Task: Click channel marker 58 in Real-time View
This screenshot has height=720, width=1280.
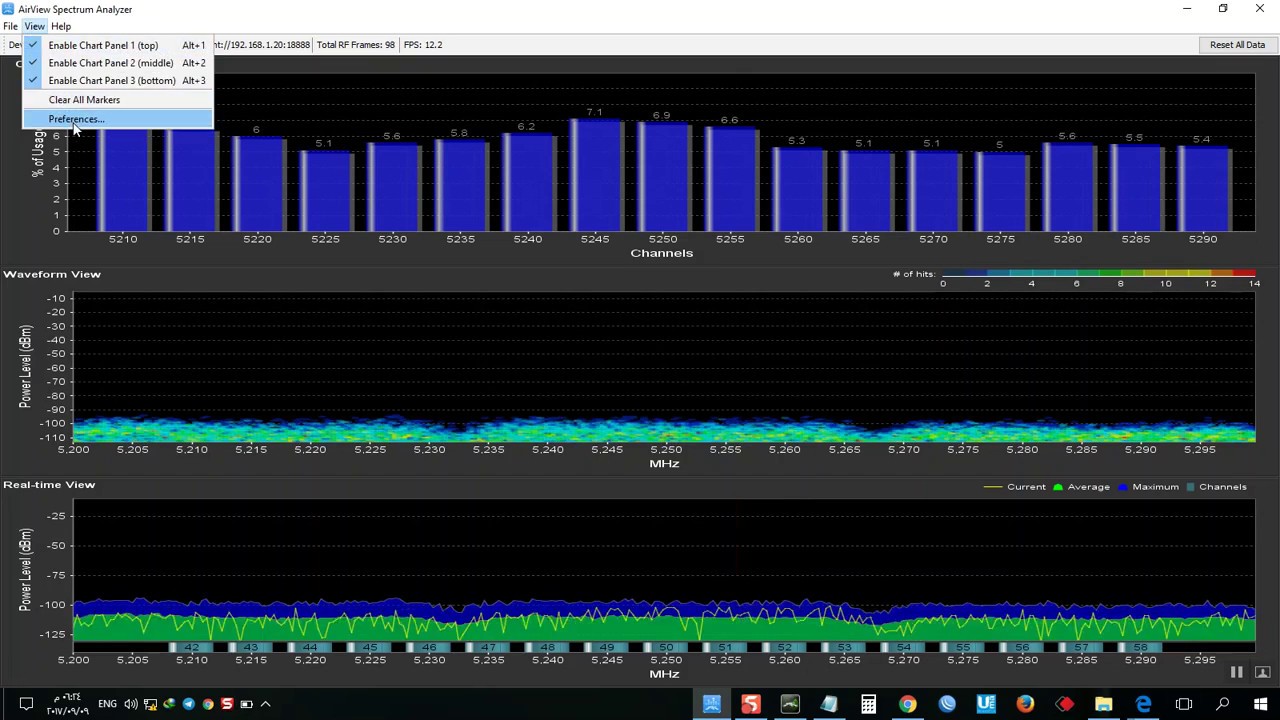Action: click(1140, 648)
